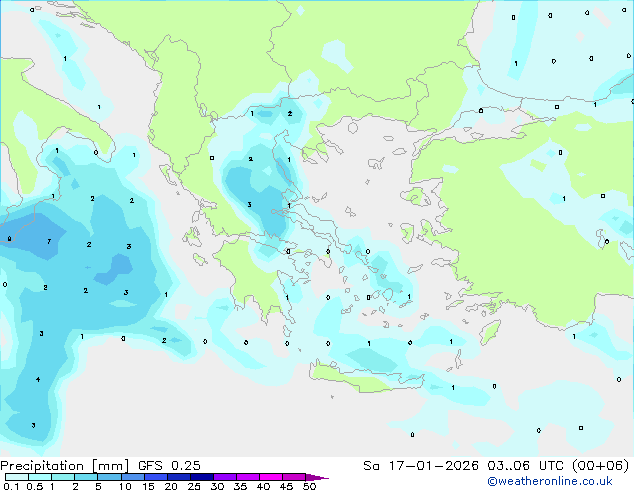Click the legend label '0.5'
The height and width of the screenshot is (490, 634).
coord(35,486)
